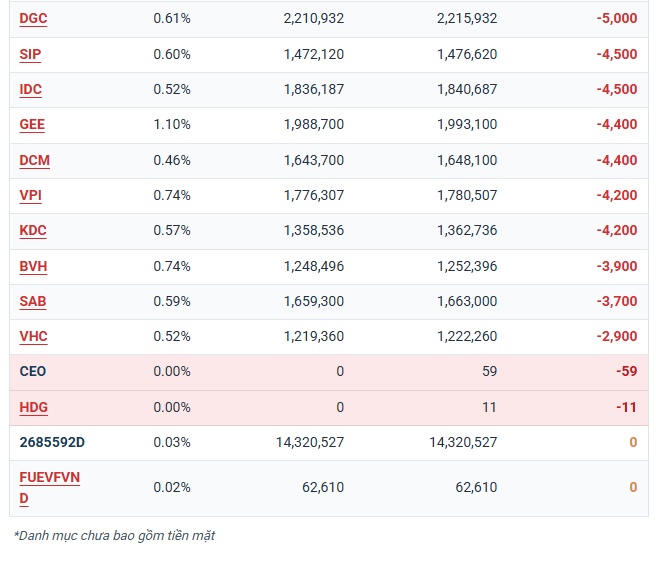Click the -3,900 change for BVH
Screen dimensions: 656x562
[x=617, y=267]
